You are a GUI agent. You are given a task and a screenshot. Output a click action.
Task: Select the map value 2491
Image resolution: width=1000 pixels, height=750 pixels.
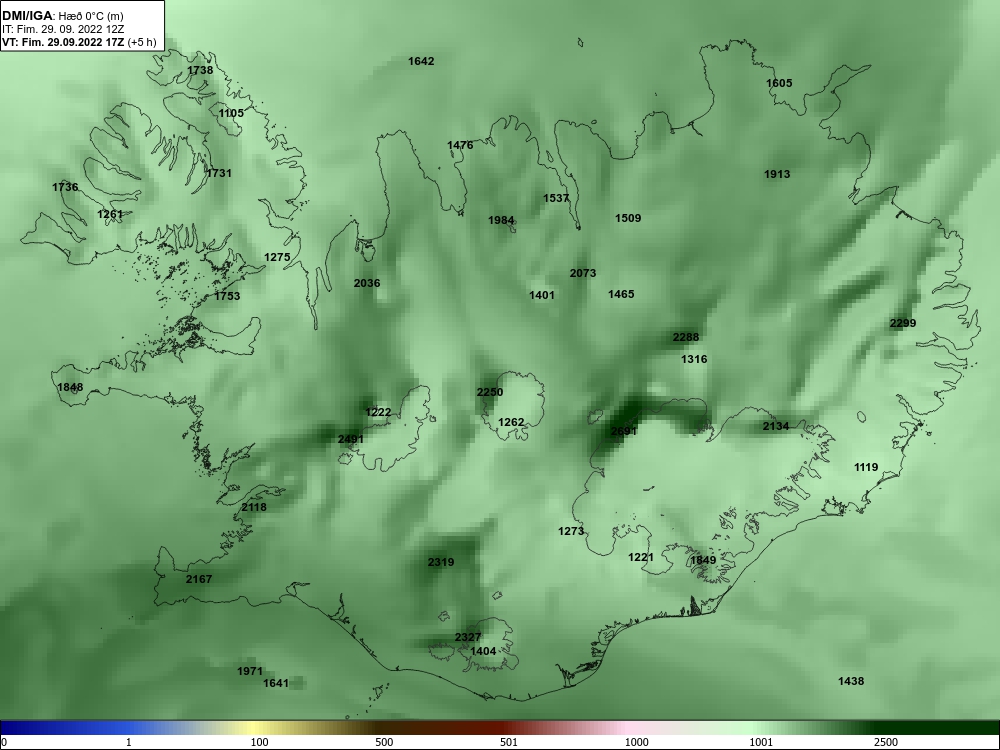(351, 439)
